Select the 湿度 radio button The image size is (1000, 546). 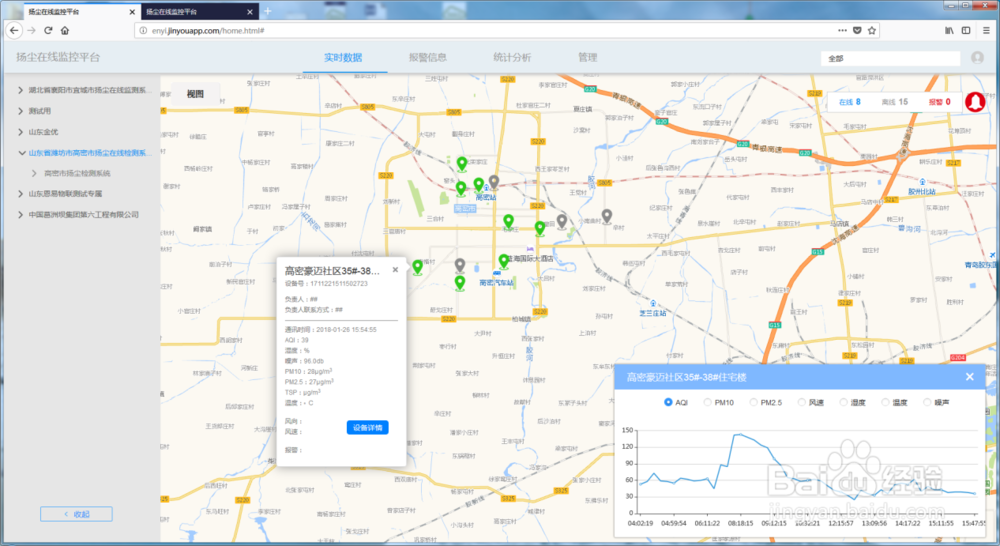tap(843, 402)
